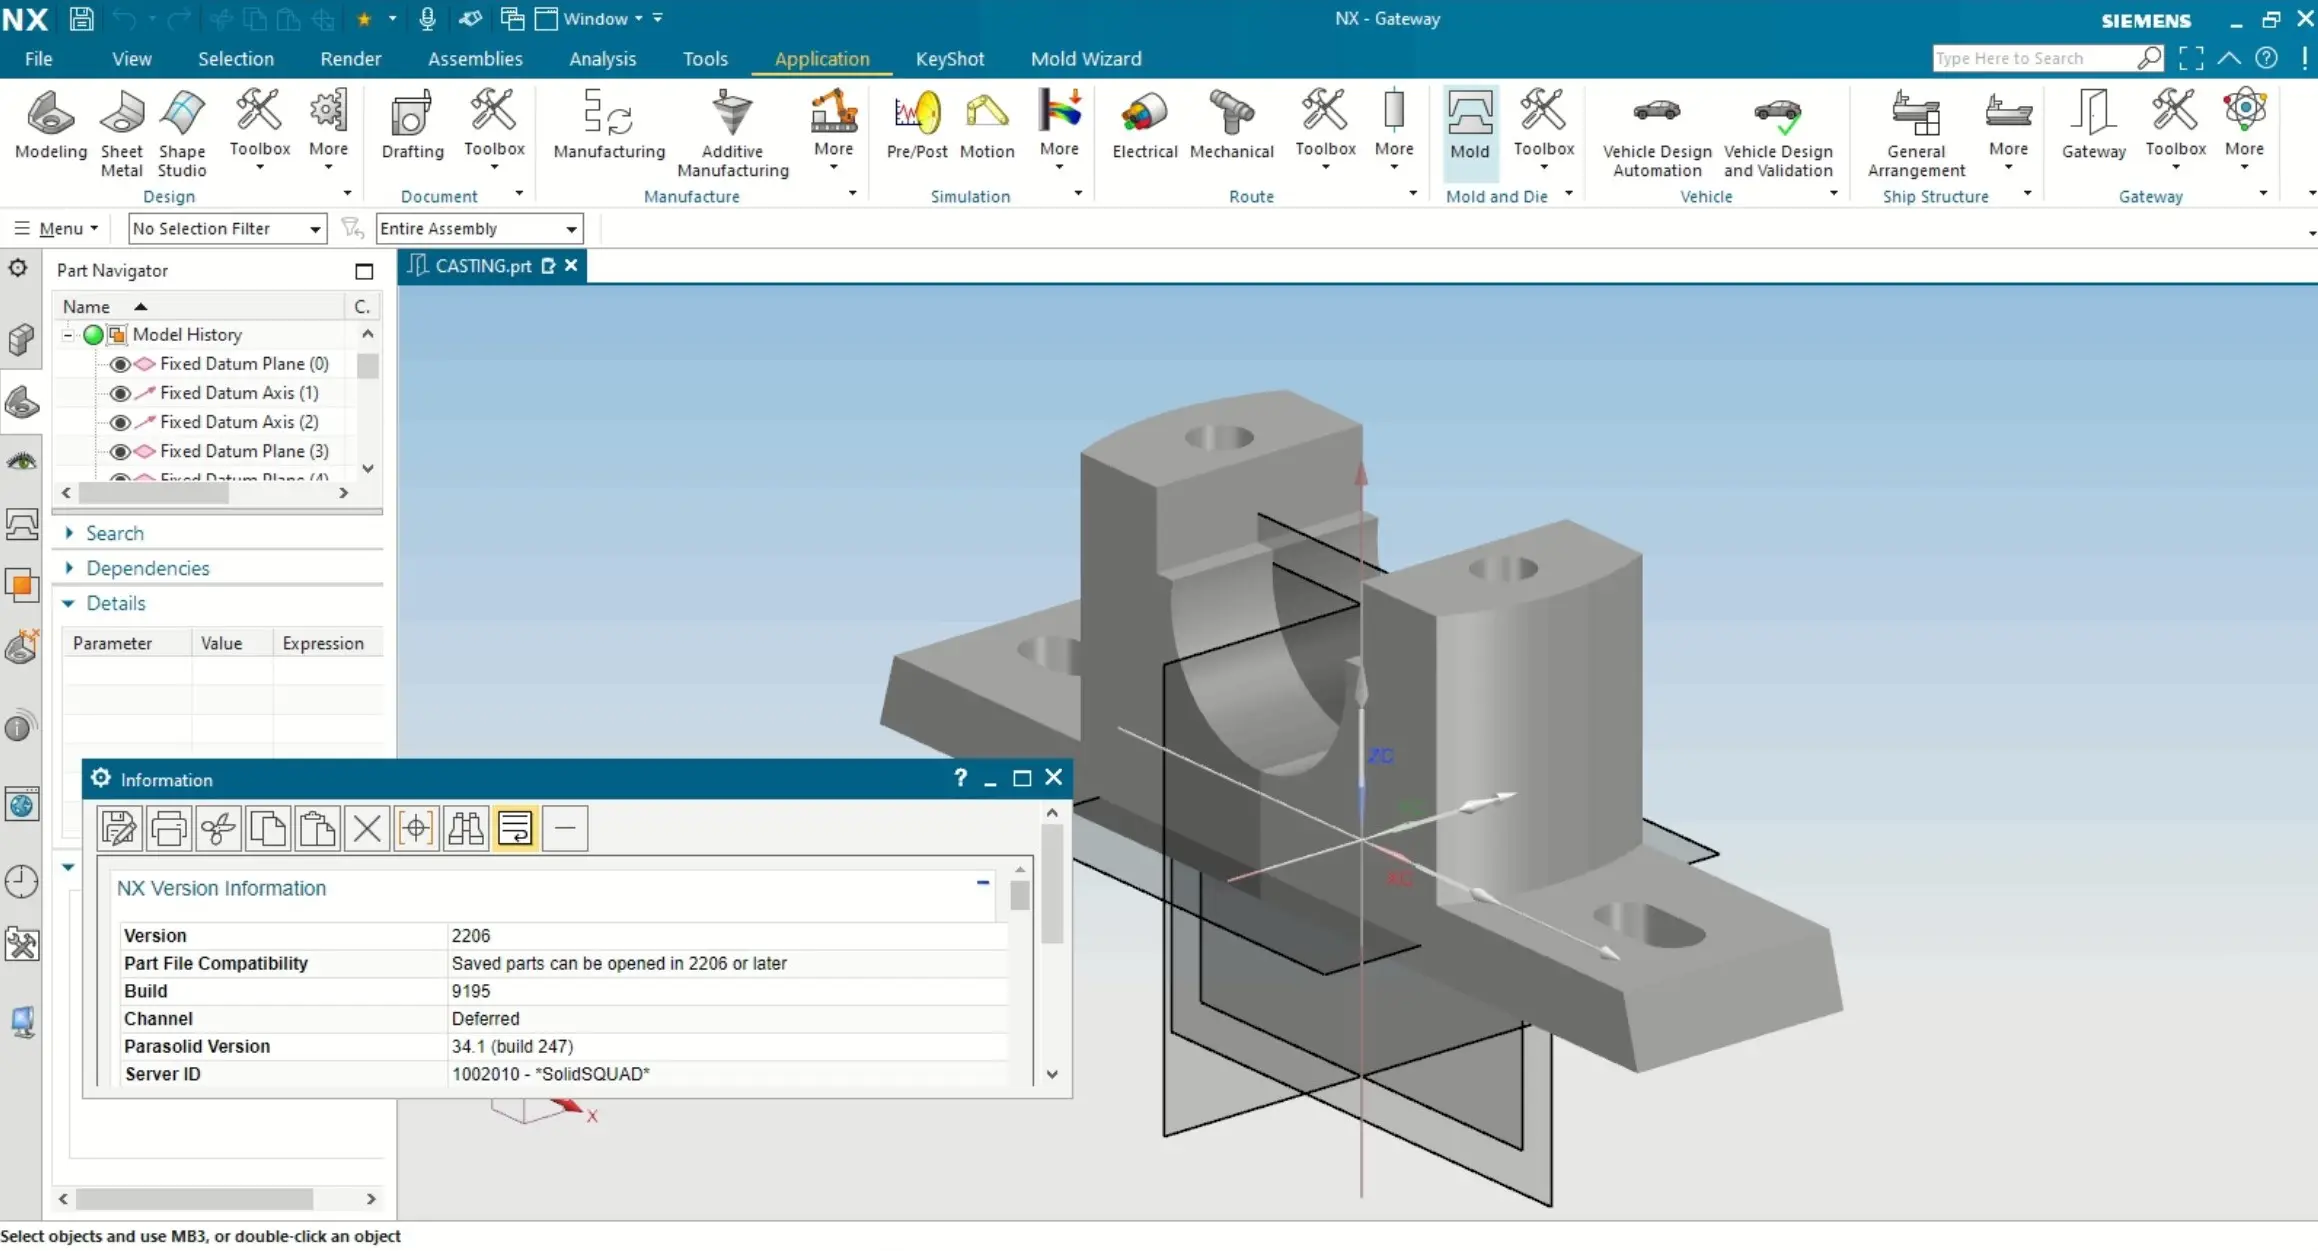2318x1251 pixels.
Task: Open Electrical routing application
Action: point(1144,125)
